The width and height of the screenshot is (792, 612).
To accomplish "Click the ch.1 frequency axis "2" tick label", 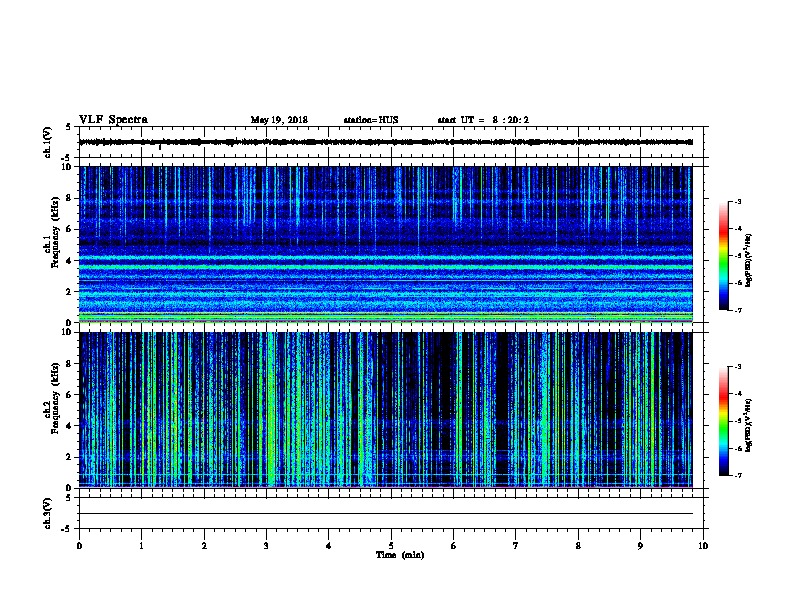I will pos(69,292).
